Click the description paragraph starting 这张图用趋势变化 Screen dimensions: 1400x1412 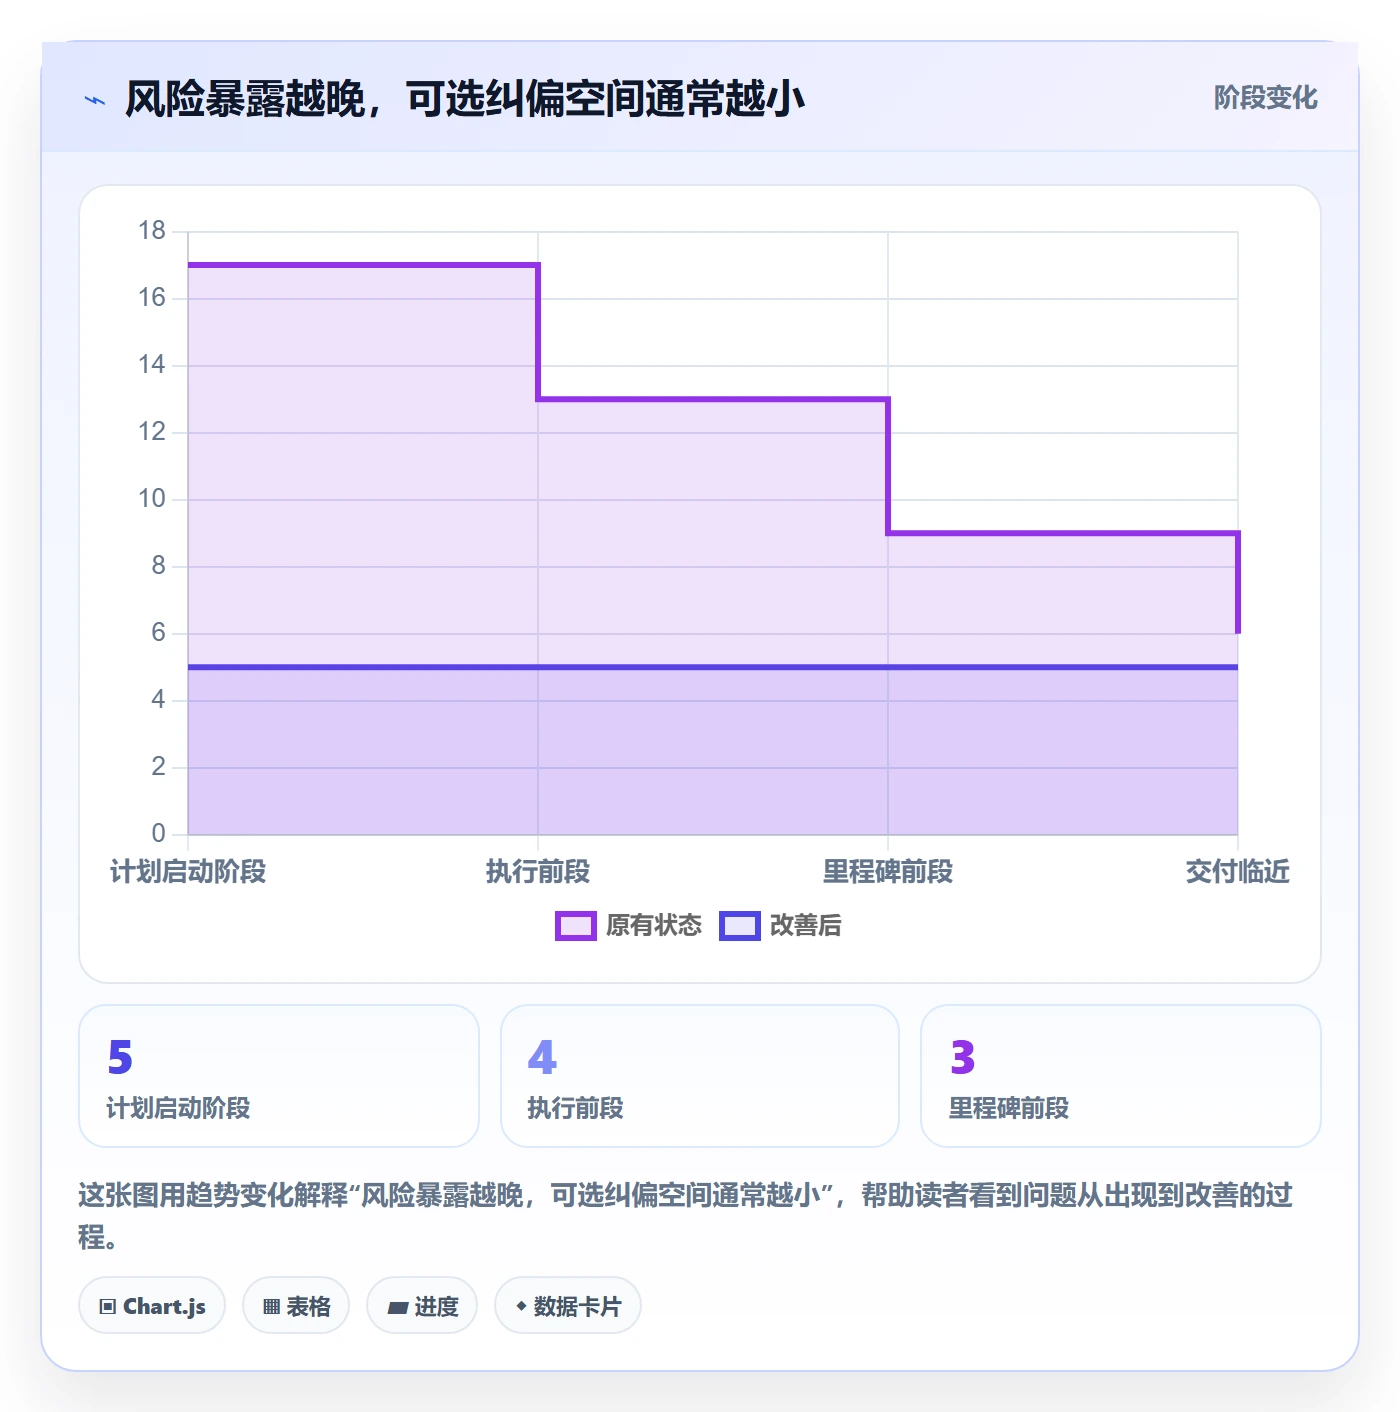coord(686,1216)
